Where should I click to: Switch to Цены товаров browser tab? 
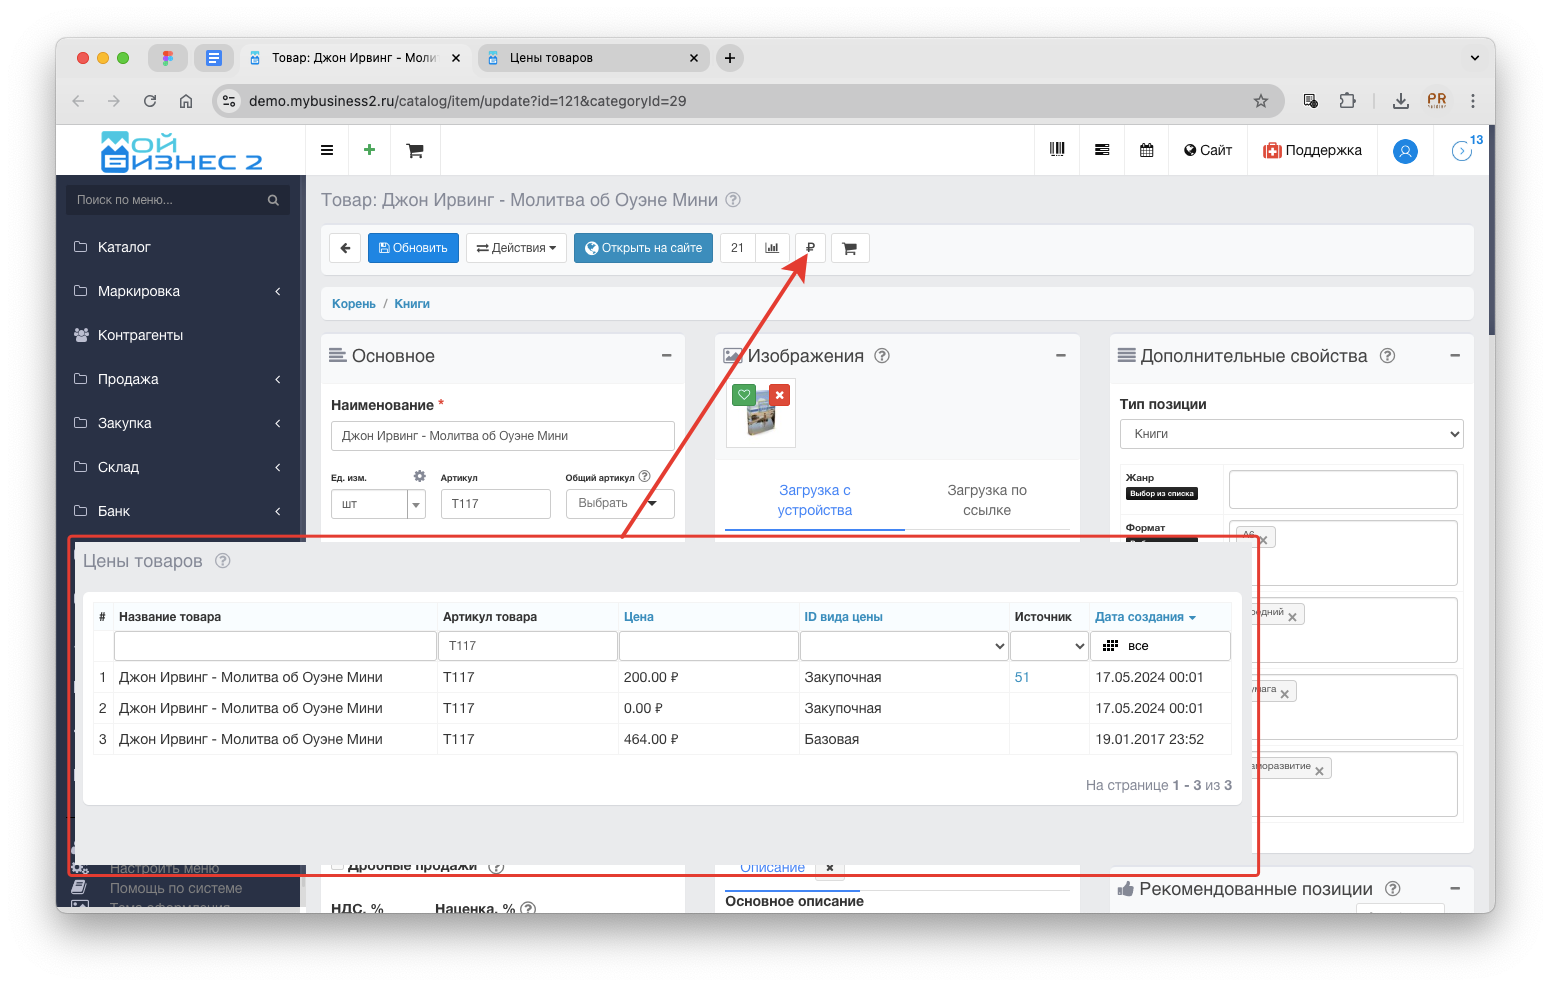tap(593, 58)
